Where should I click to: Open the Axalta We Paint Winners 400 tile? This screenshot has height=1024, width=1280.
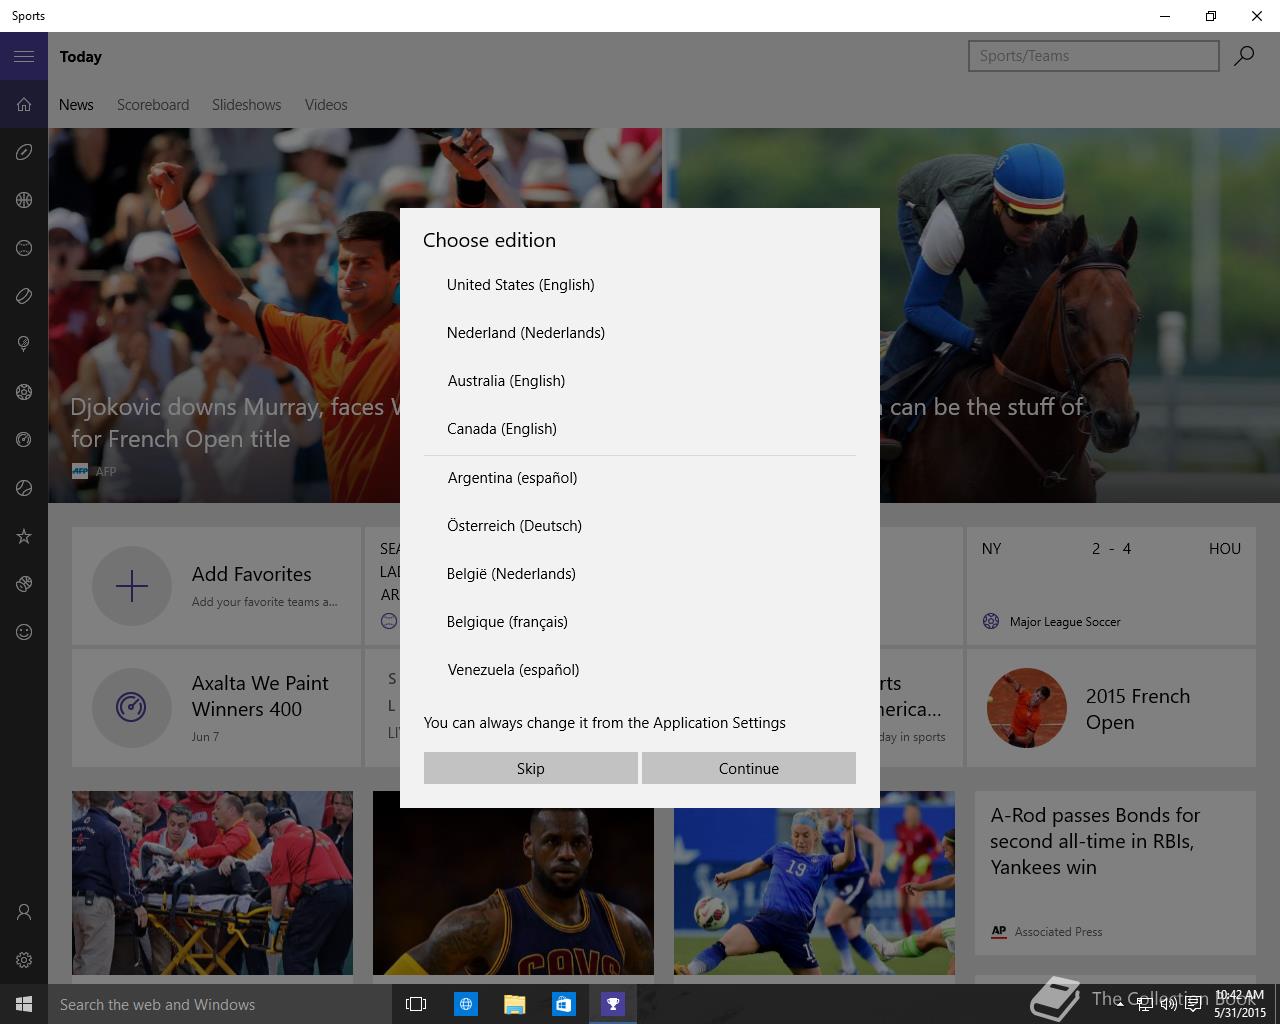point(216,708)
